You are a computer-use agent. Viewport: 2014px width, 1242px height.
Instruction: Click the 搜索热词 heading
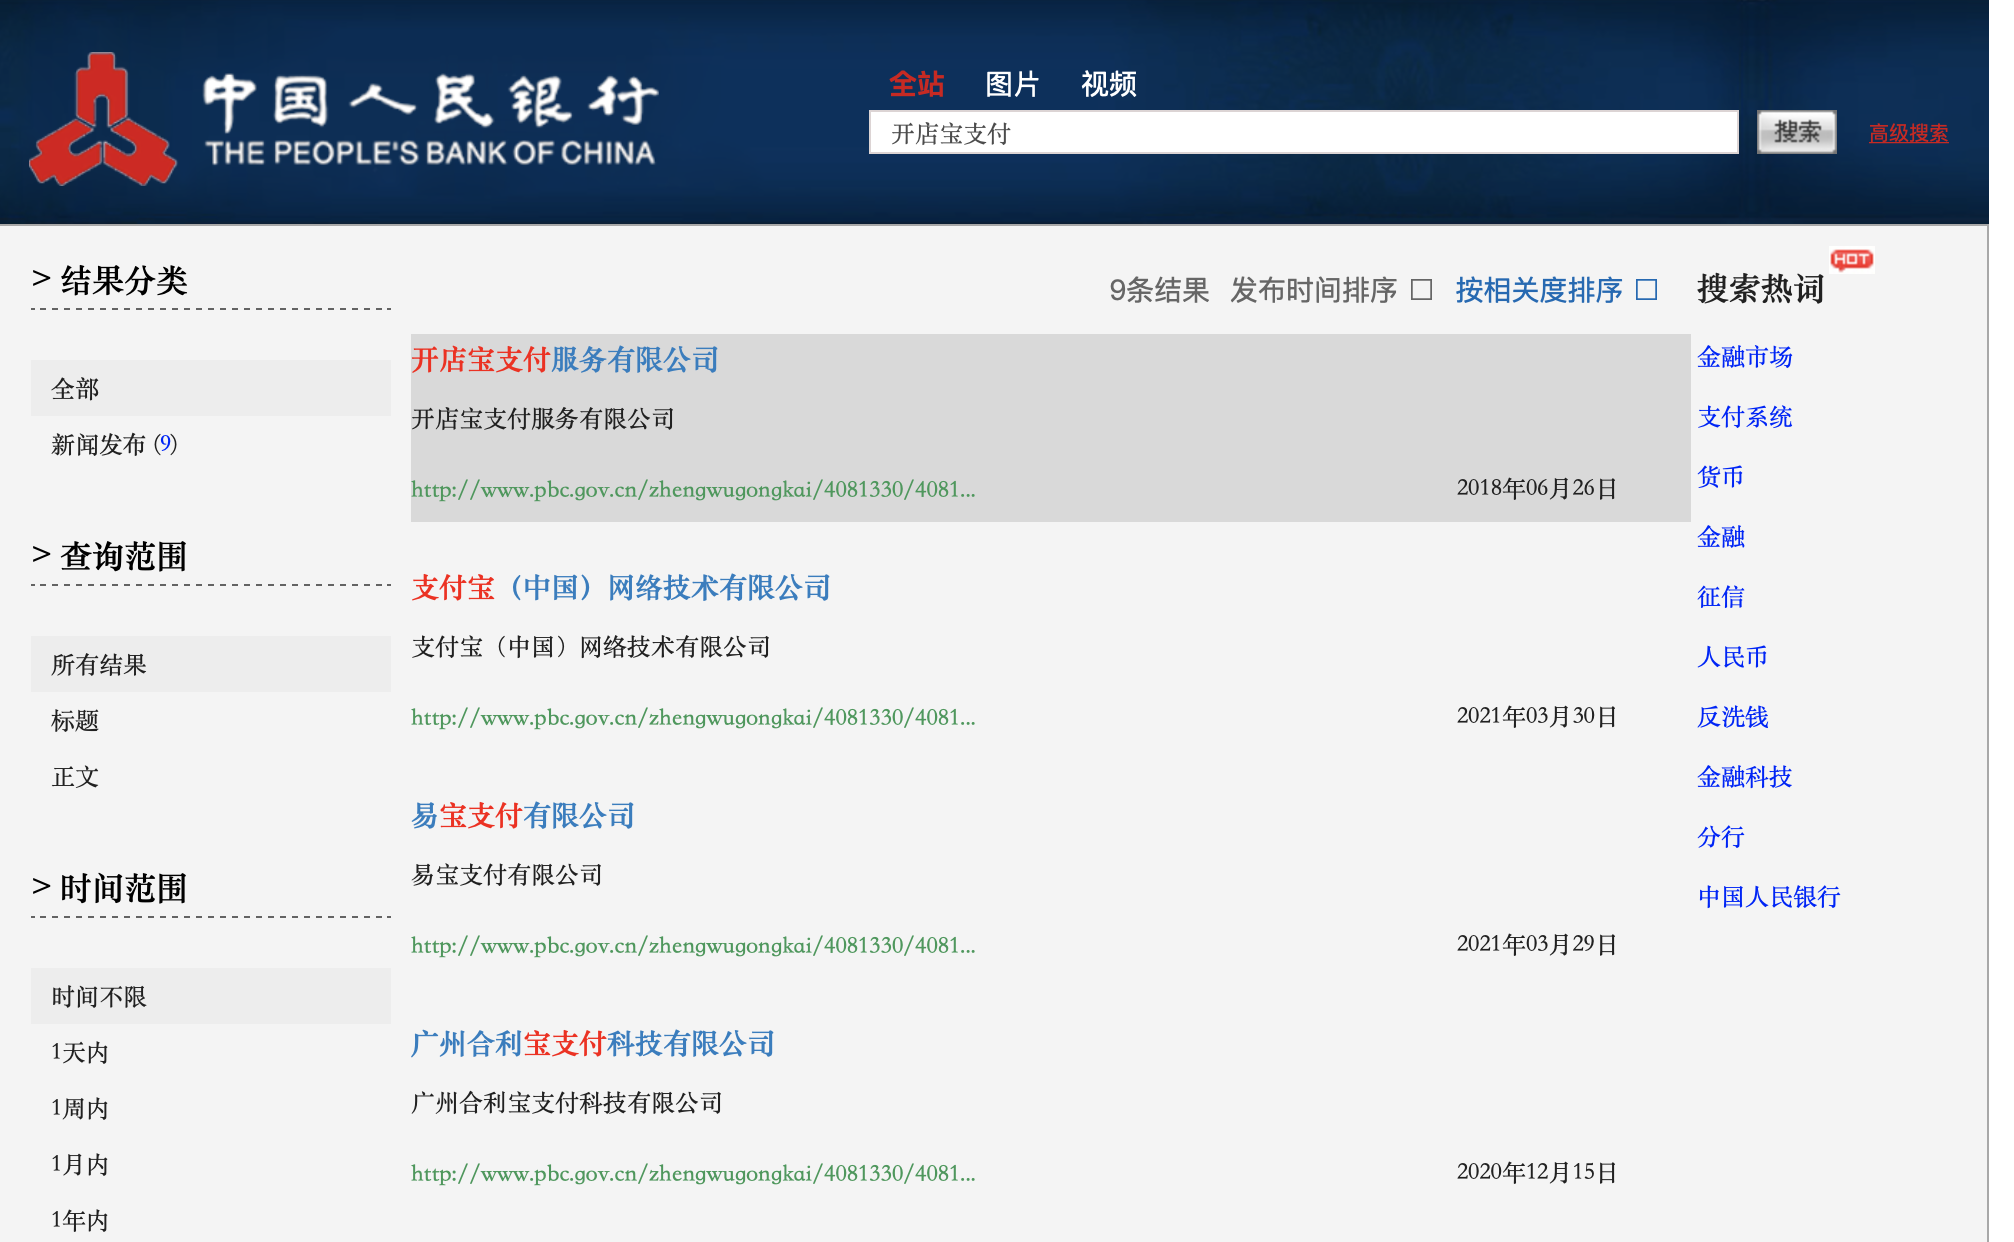click(x=1760, y=289)
